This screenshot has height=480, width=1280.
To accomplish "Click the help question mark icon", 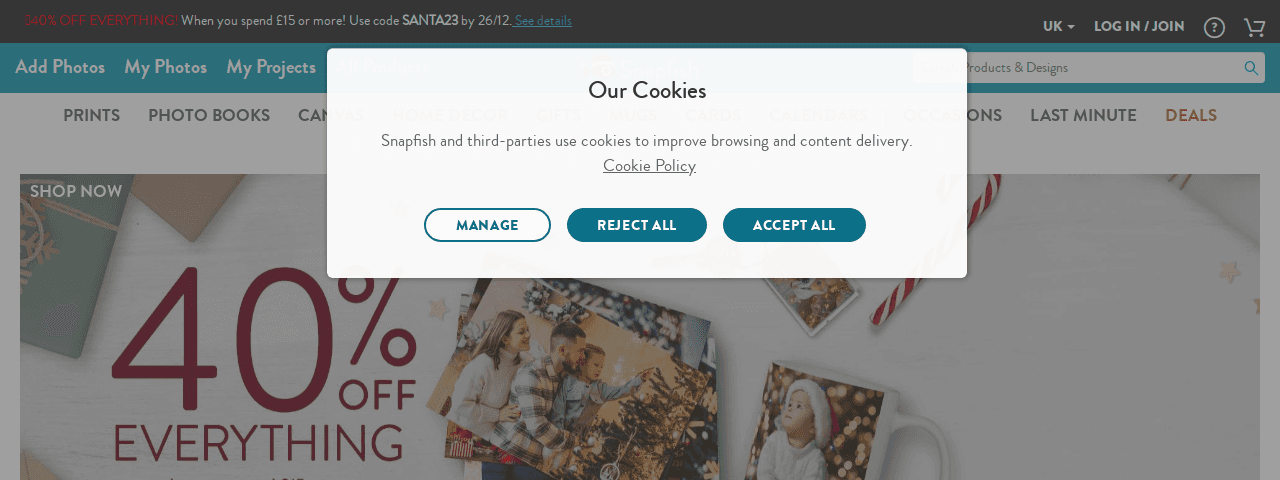I will [1214, 27].
